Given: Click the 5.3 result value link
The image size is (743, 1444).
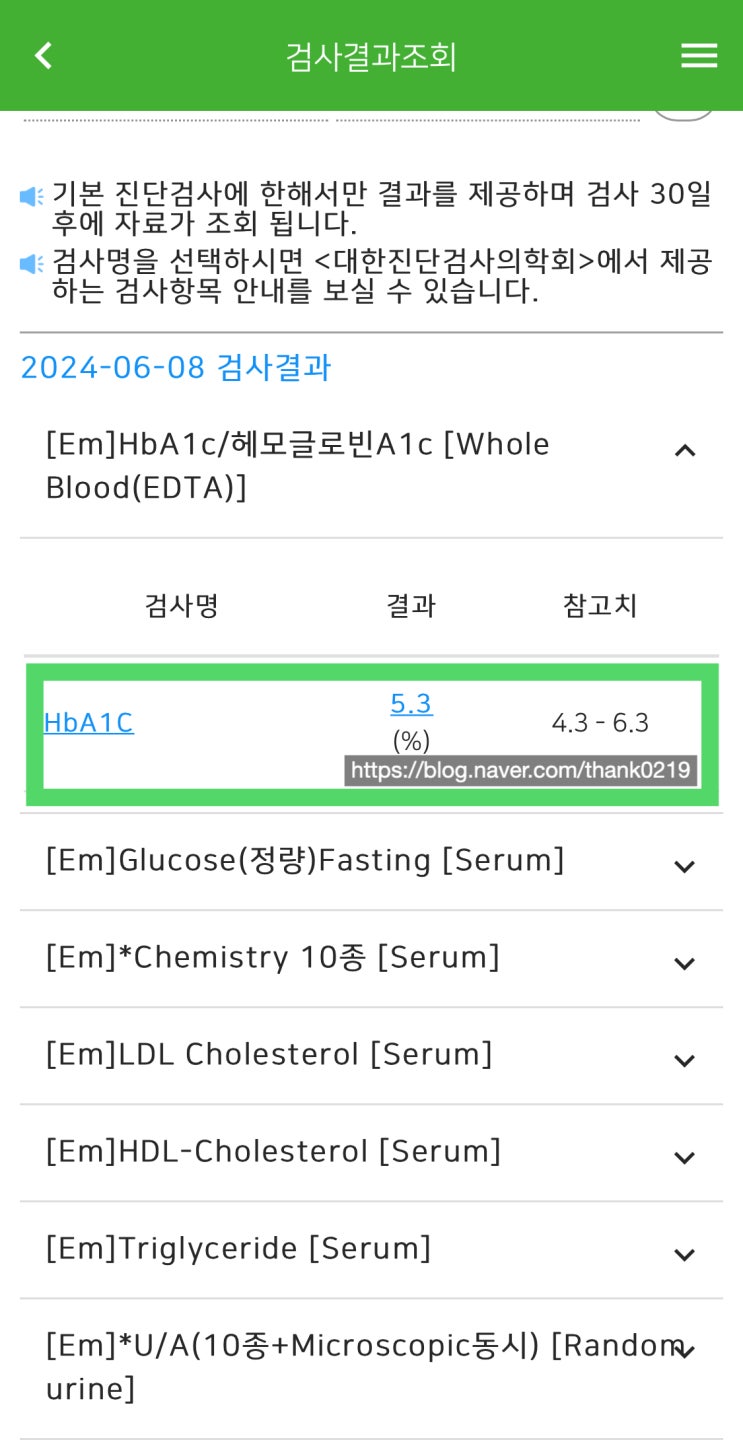Looking at the screenshot, I should point(411,705).
